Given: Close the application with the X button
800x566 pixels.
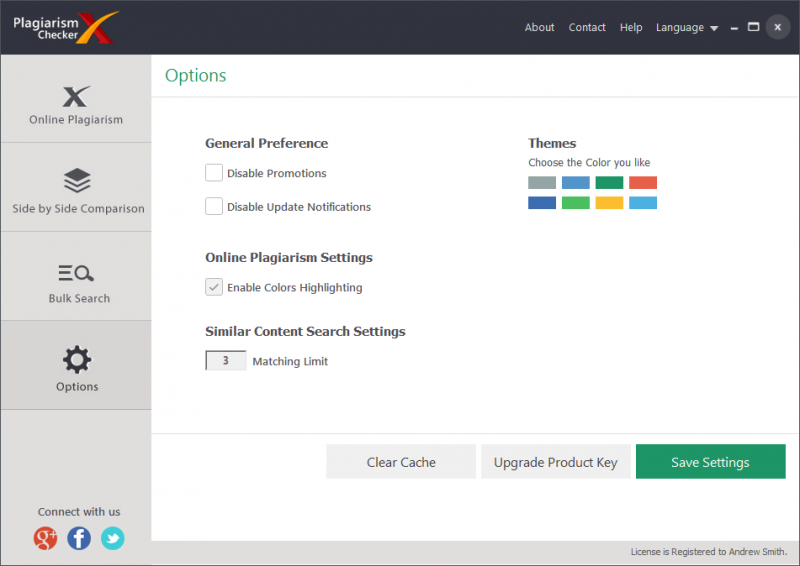Looking at the screenshot, I should pyautogui.click(x=778, y=27).
